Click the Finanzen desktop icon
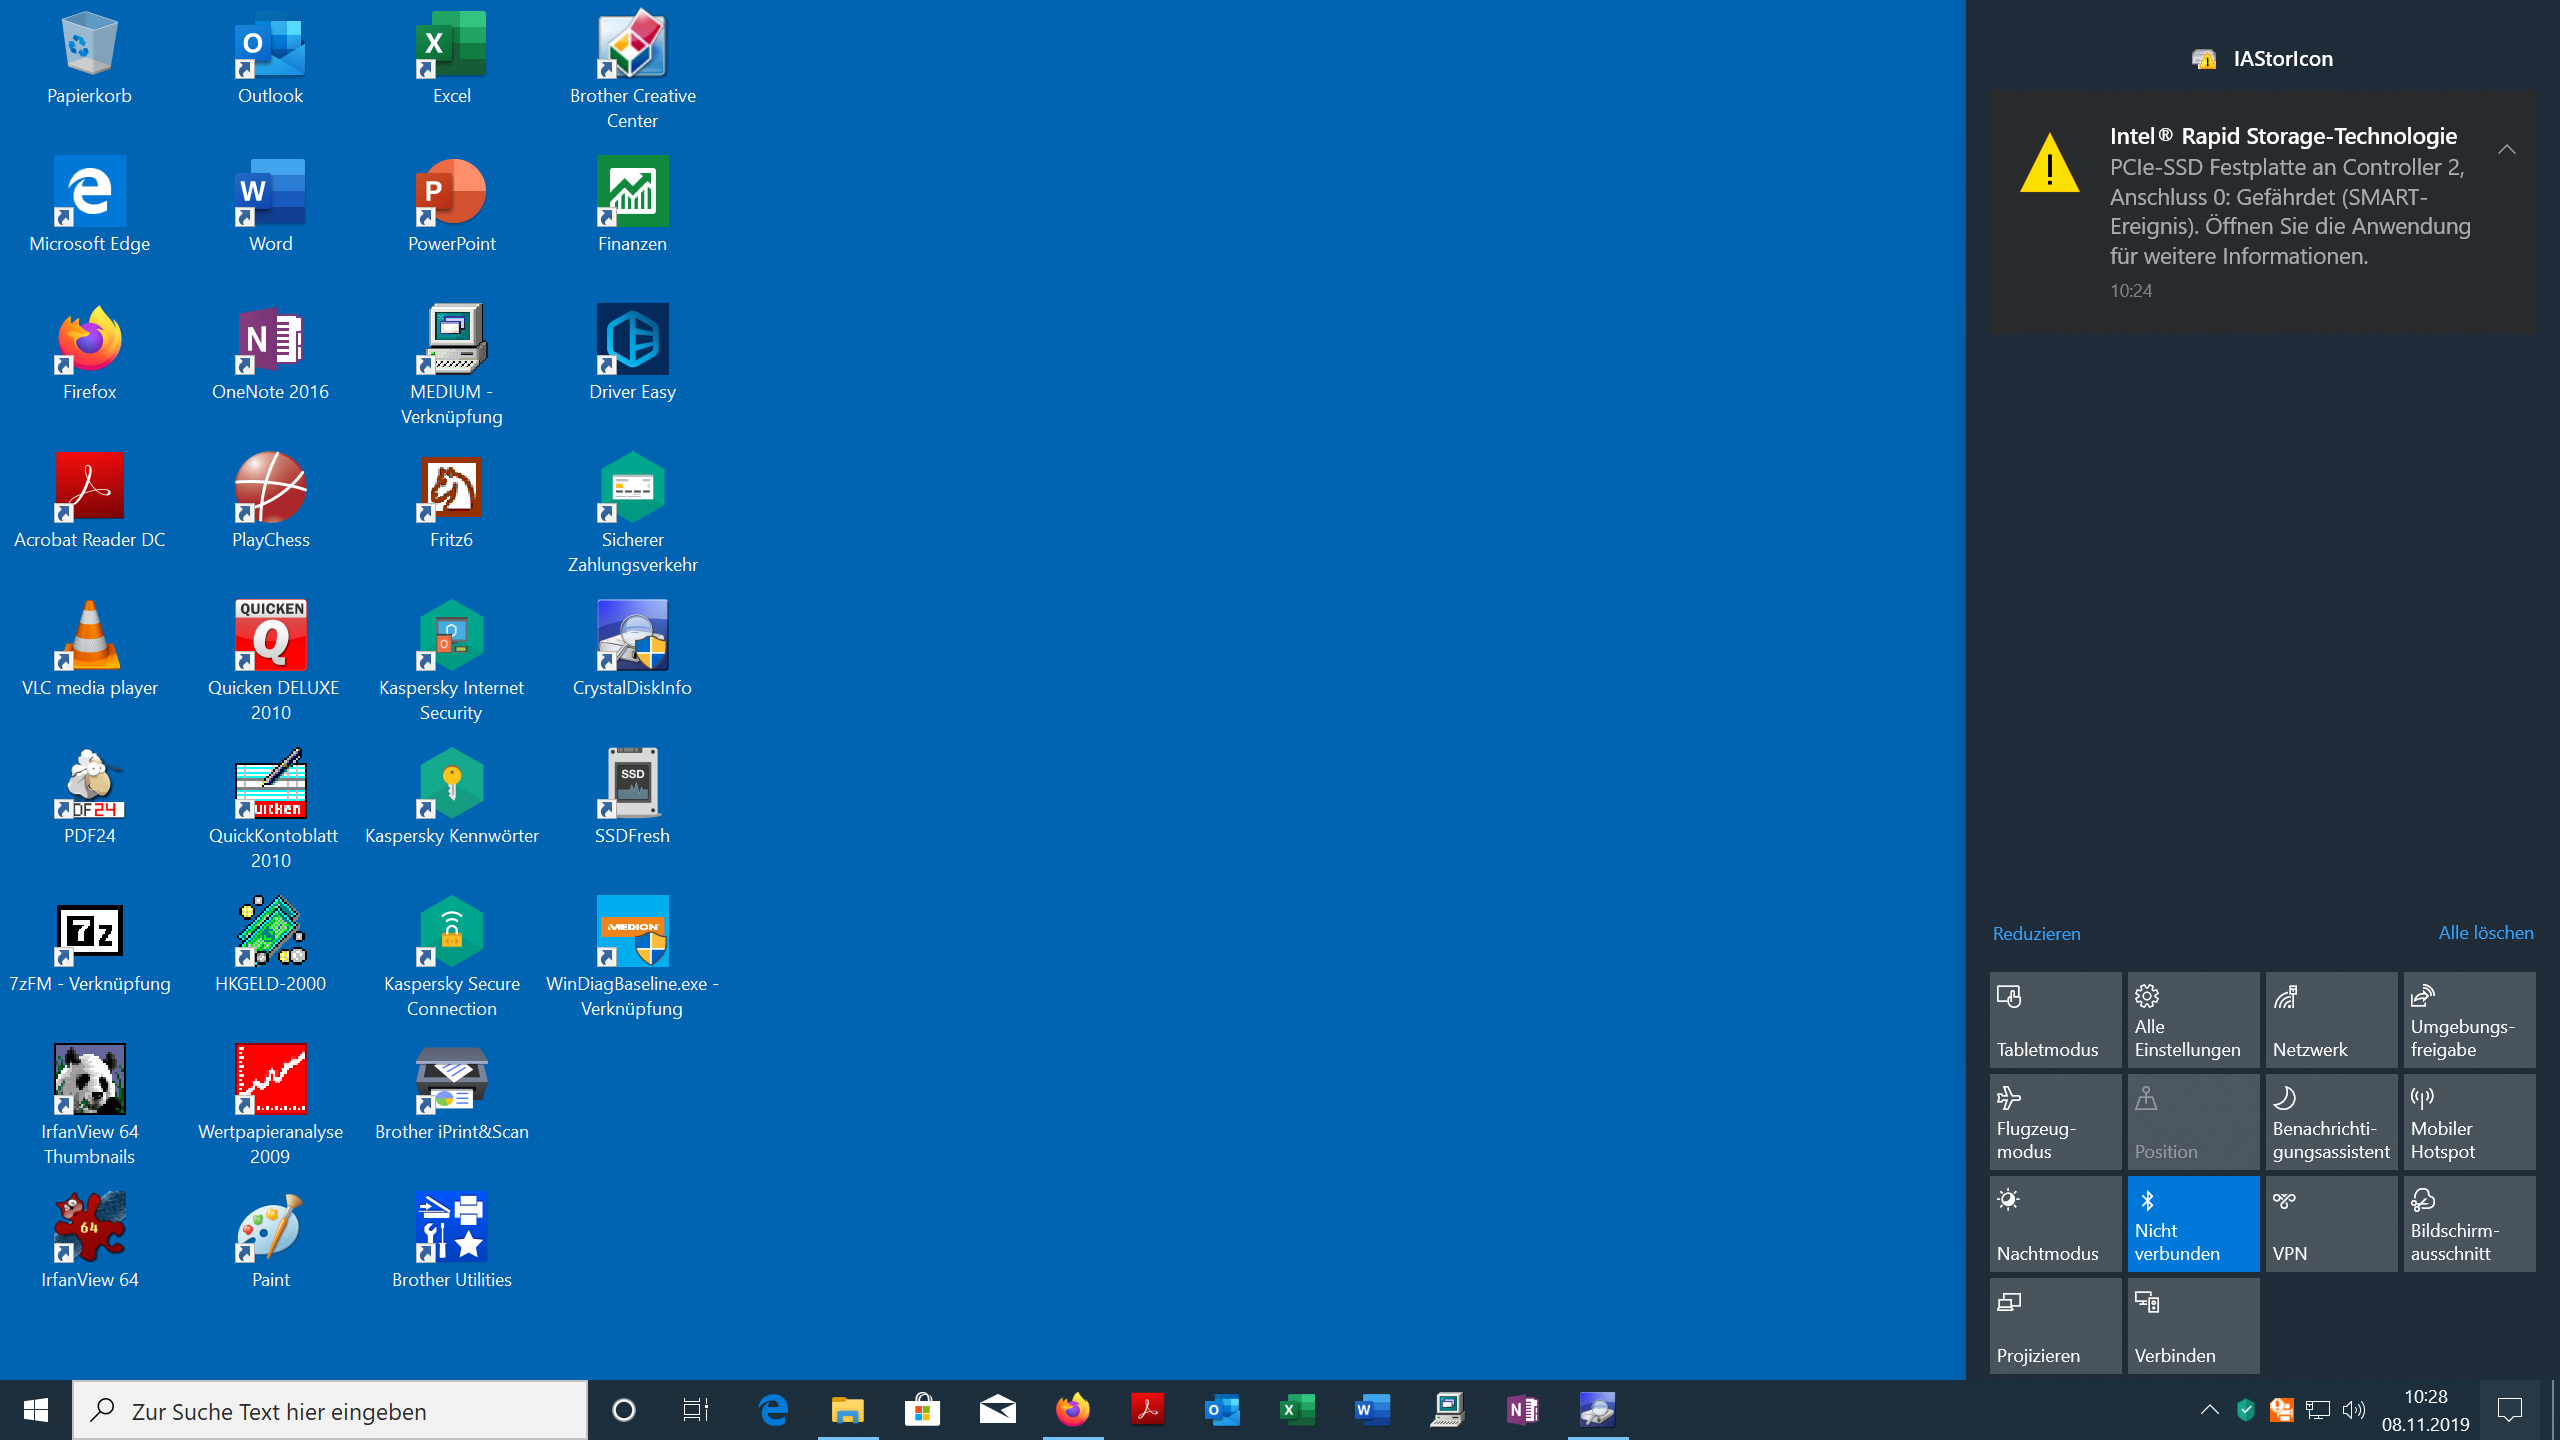 (x=632, y=205)
